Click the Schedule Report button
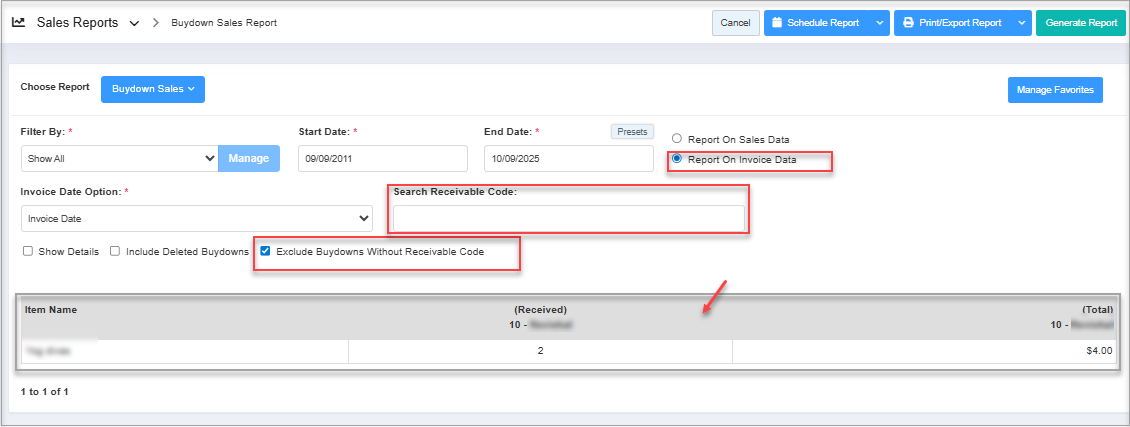The height and width of the screenshot is (427, 1130). pyautogui.click(x=817, y=23)
